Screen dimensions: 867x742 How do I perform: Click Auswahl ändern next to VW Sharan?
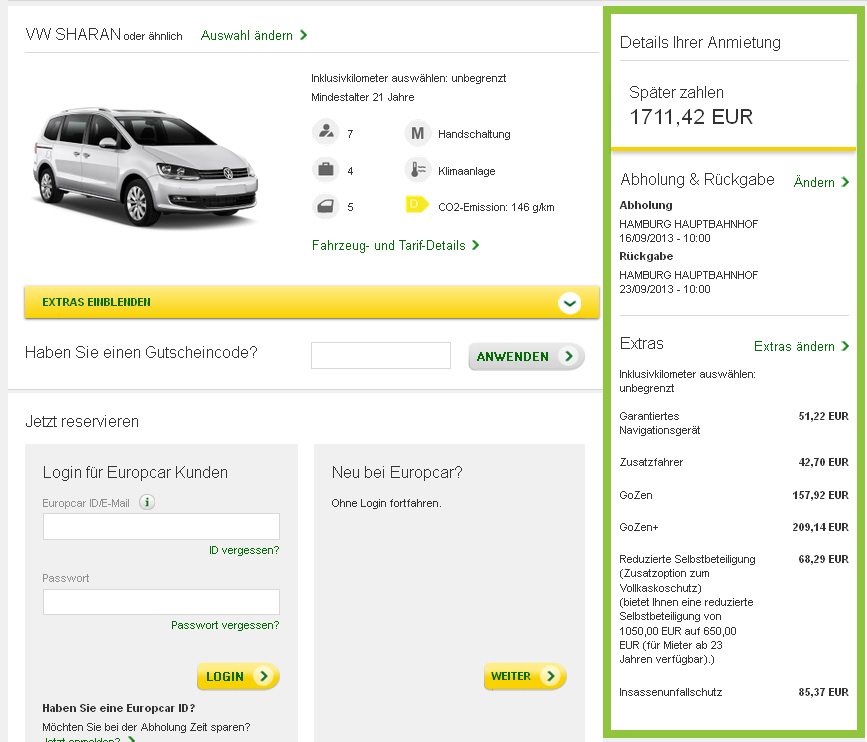click(x=253, y=35)
